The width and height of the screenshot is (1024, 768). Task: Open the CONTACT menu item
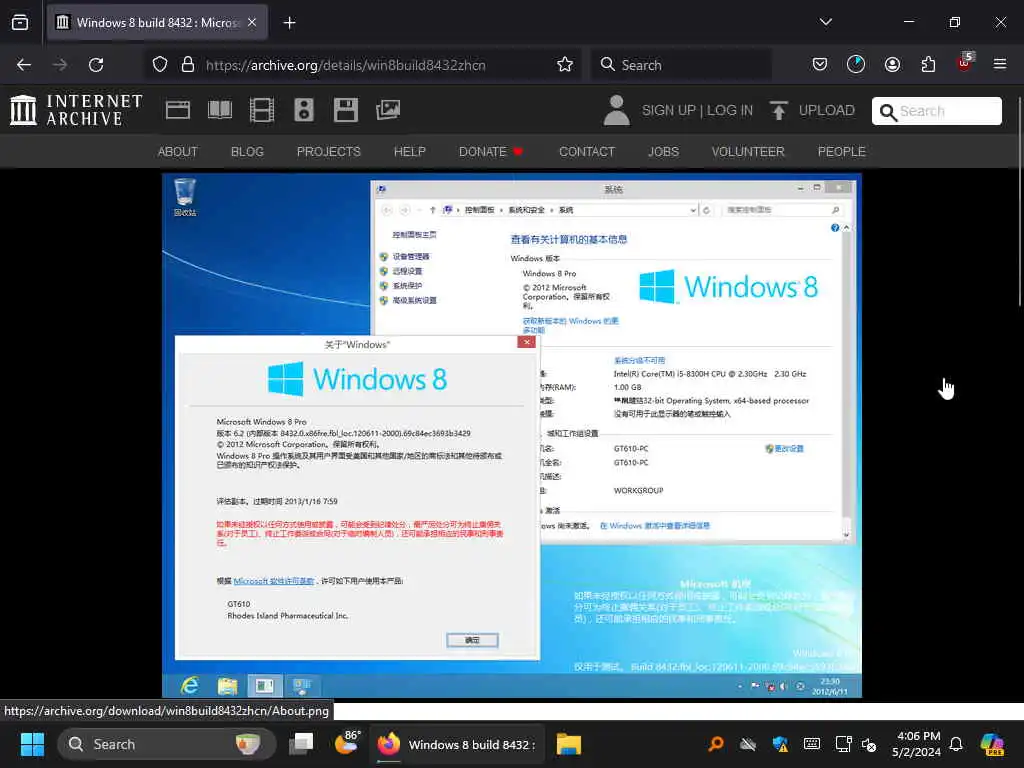(586, 152)
